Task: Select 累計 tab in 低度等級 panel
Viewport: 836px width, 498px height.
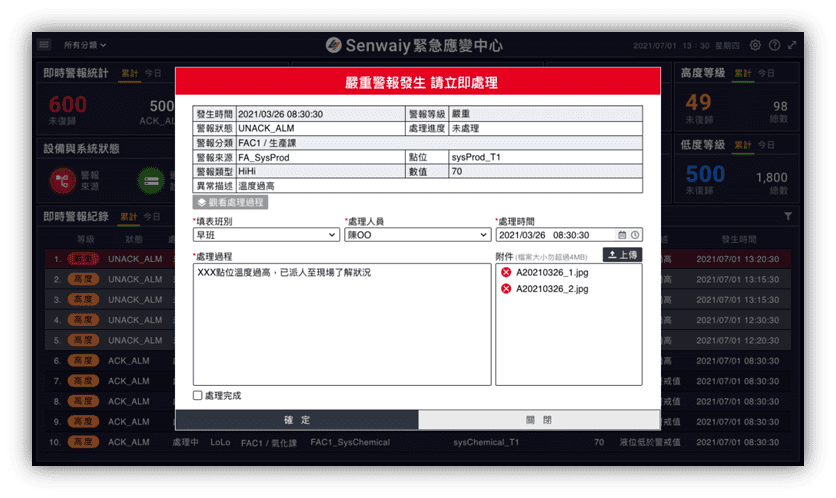Action: (x=743, y=145)
